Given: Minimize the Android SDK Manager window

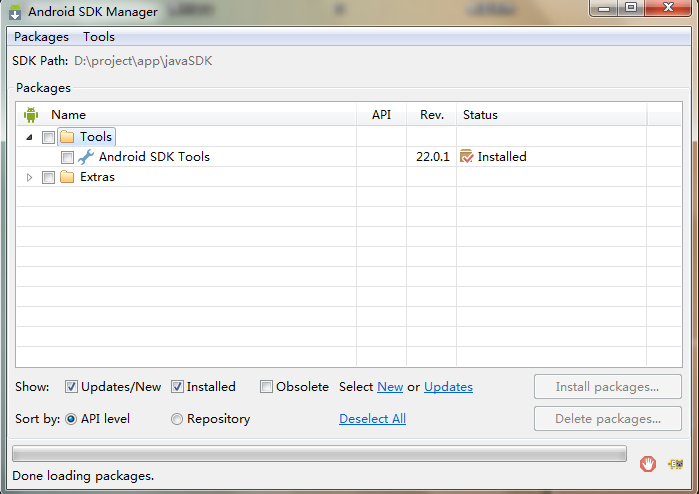Looking at the screenshot, I should tap(604, 8).
